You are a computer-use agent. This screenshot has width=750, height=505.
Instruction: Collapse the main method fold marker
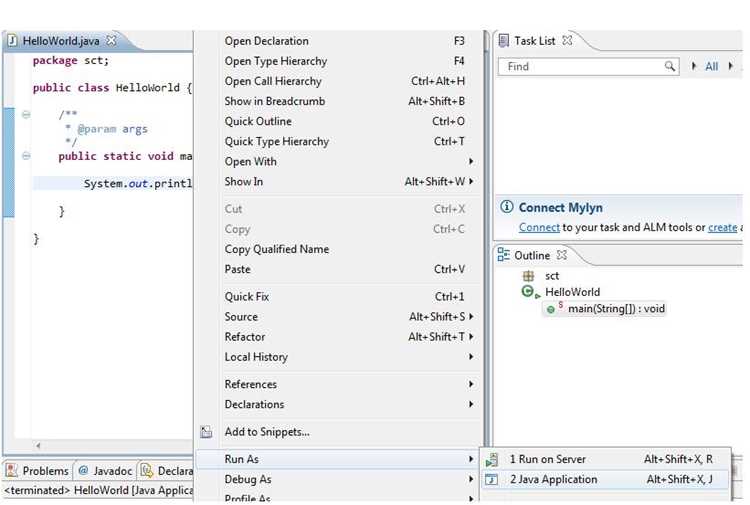tap(26, 156)
